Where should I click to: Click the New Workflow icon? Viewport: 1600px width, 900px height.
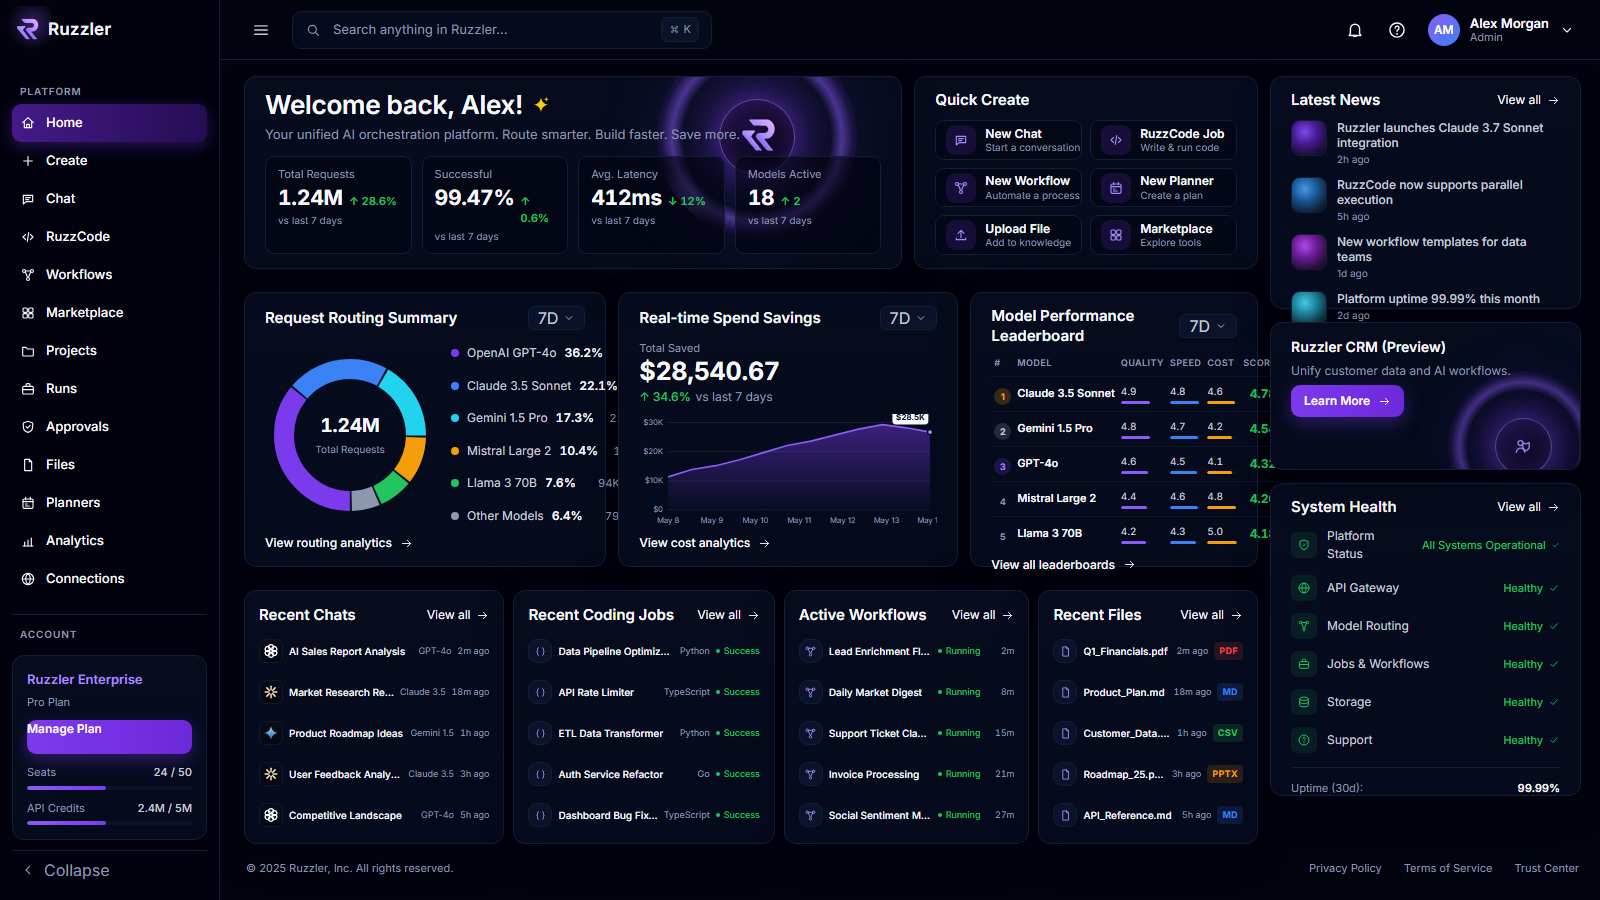click(961, 187)
